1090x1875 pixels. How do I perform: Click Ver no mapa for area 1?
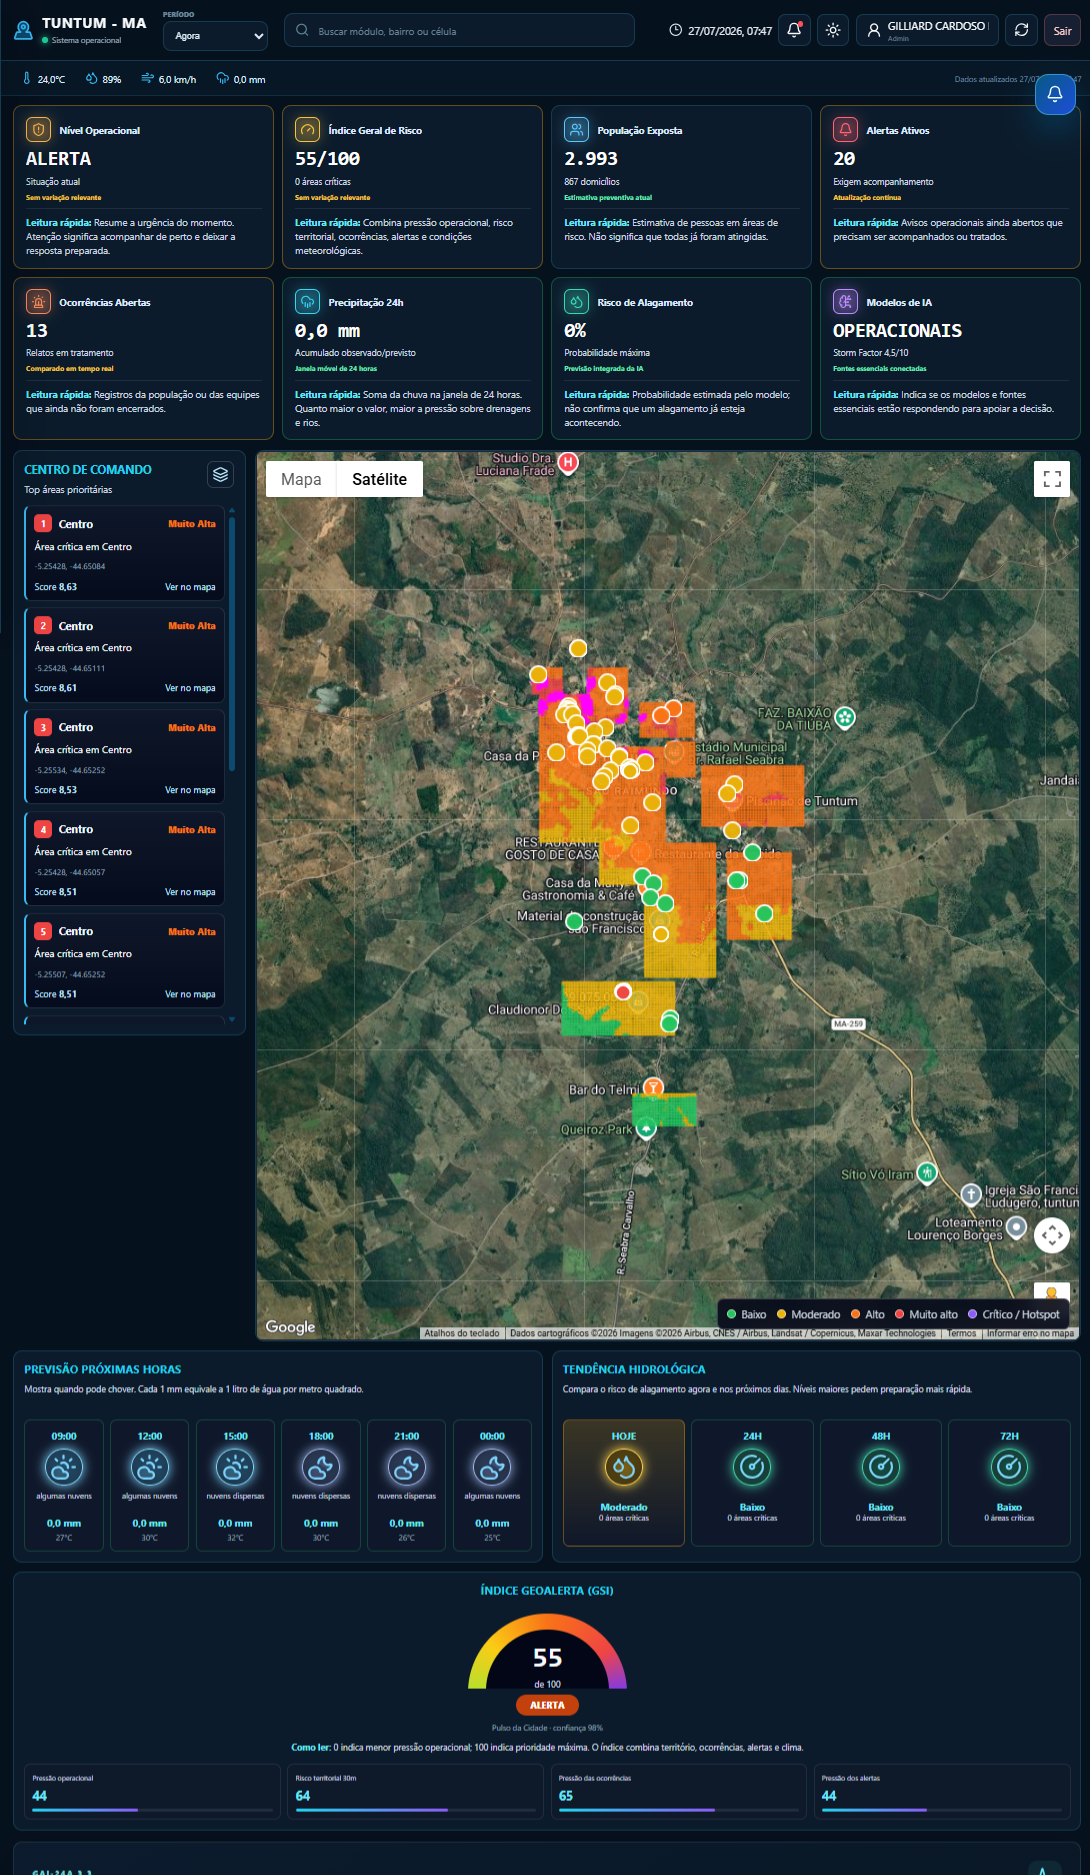[190, 587]
